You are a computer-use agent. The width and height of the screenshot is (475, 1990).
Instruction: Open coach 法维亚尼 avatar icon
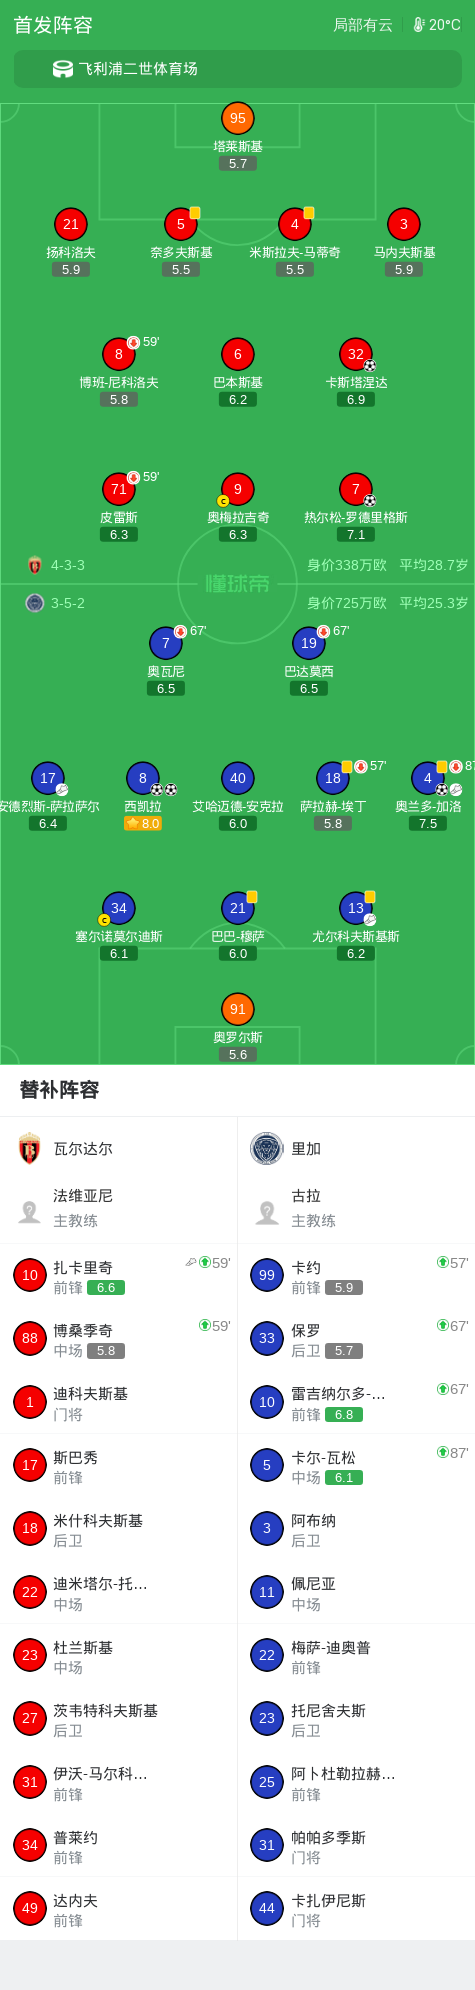click(30, 1212)
